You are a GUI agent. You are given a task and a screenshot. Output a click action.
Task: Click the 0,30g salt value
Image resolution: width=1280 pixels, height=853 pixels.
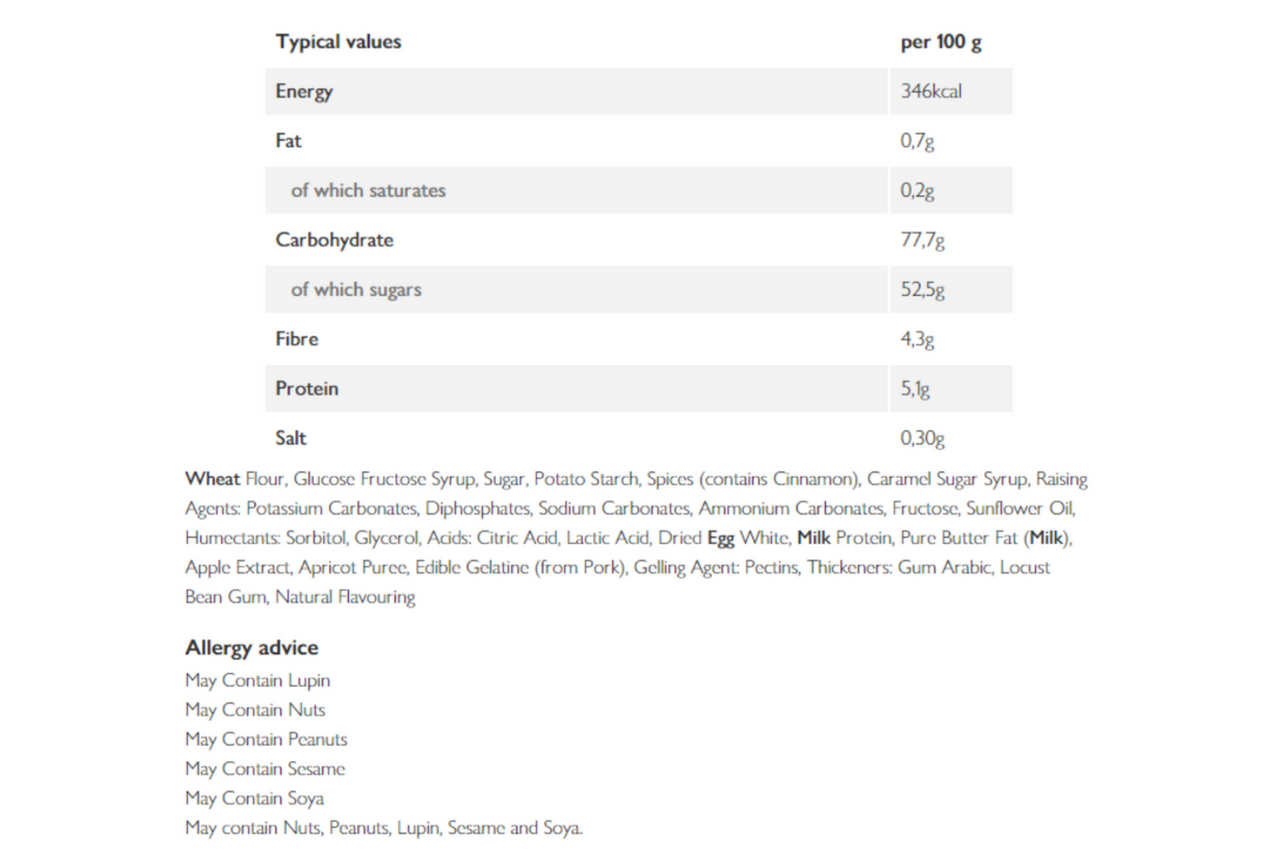(922, 438)
